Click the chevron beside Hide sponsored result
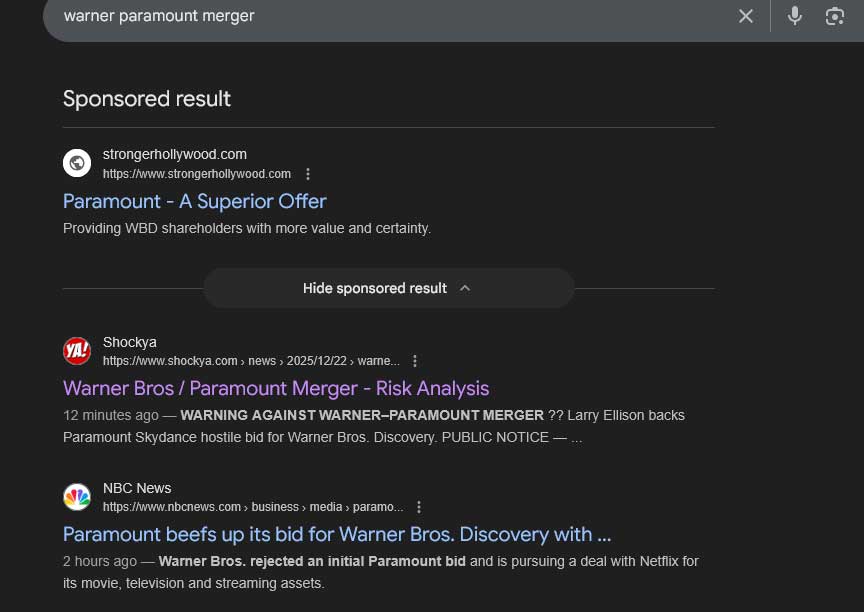 465,288
